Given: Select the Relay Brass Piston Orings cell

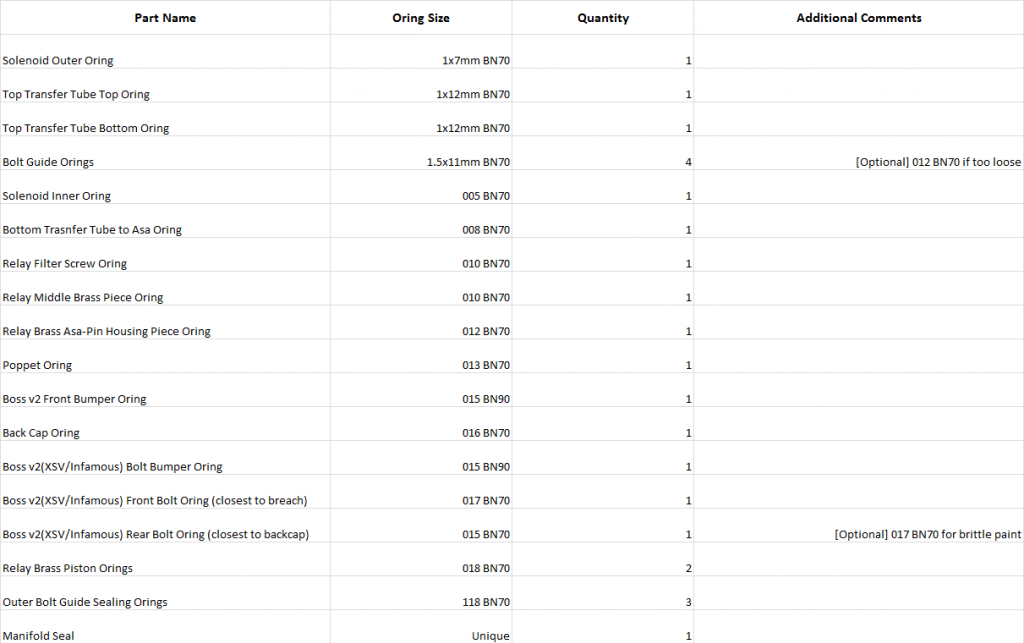Looking at the screenshot, I should coord(165,561).
